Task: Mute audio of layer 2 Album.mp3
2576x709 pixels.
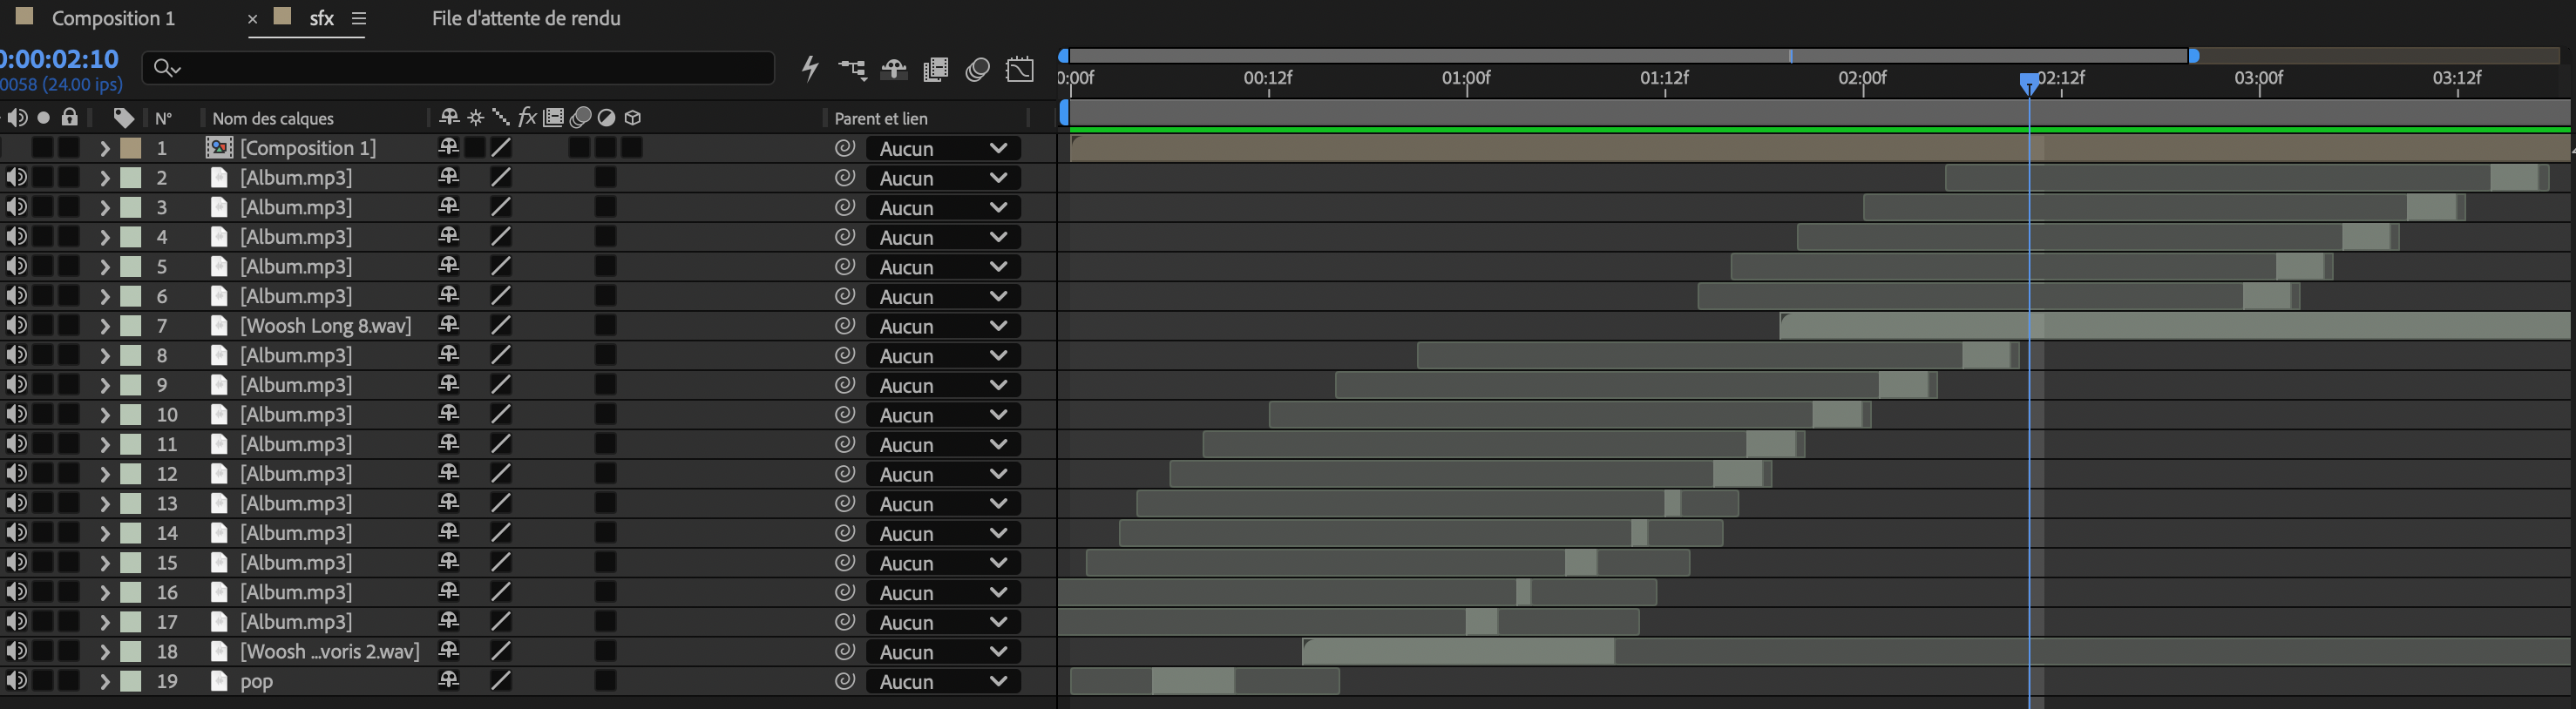Action: click(x=17, y=177)
